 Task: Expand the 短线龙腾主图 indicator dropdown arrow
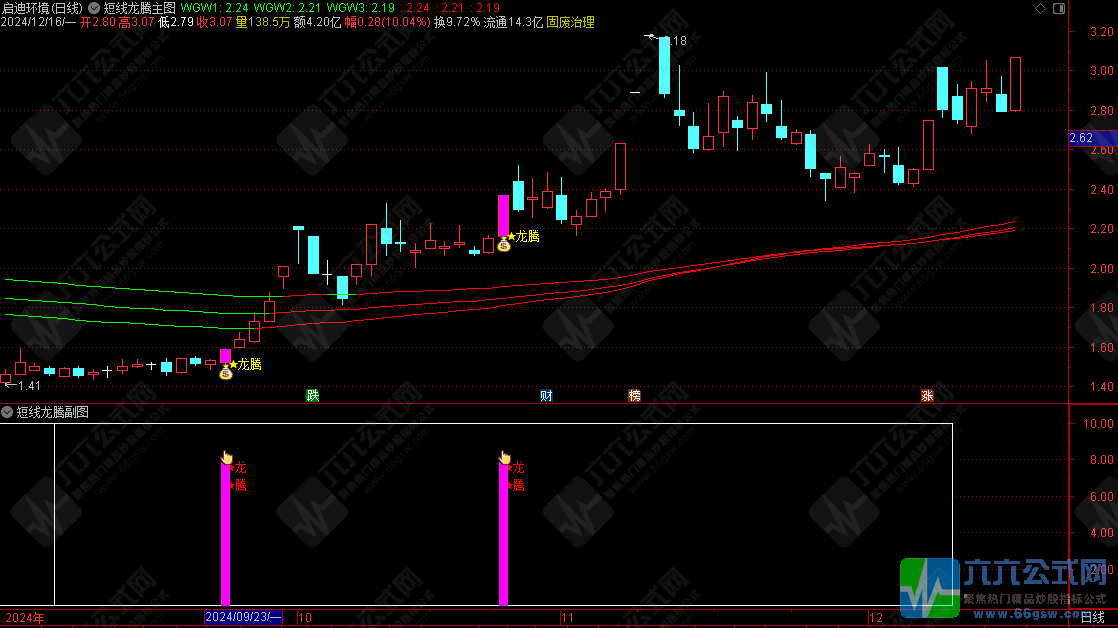click(94, 8)
